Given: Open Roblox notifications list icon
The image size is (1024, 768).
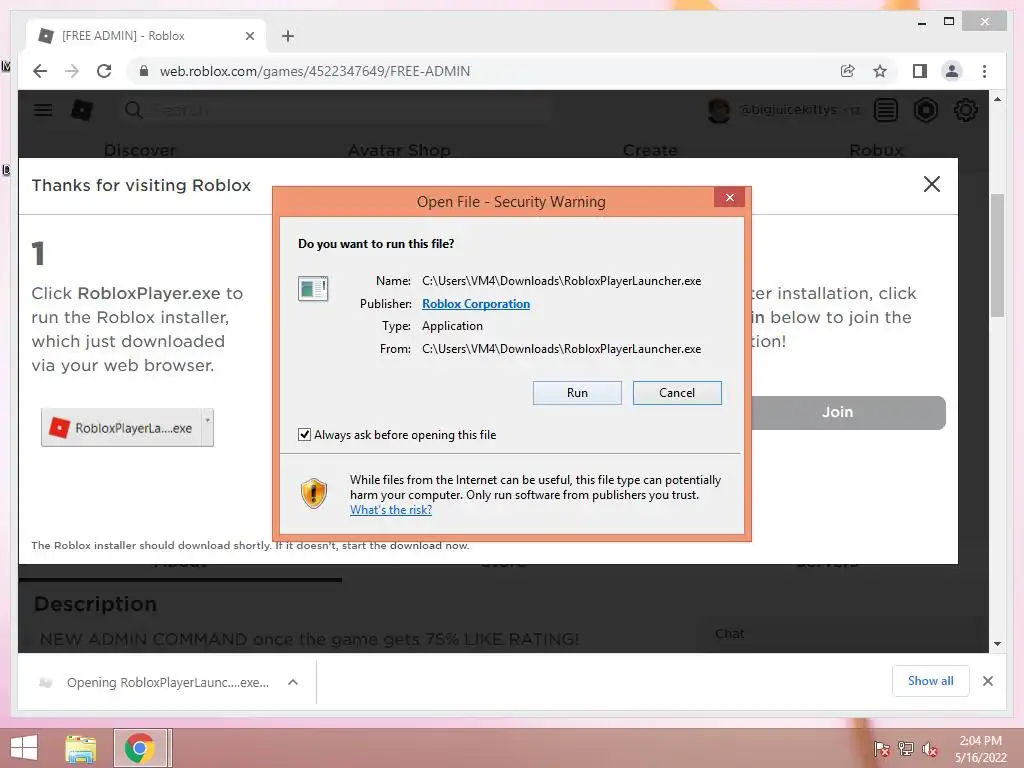Looking at the screenshot, I should [886, 110].
